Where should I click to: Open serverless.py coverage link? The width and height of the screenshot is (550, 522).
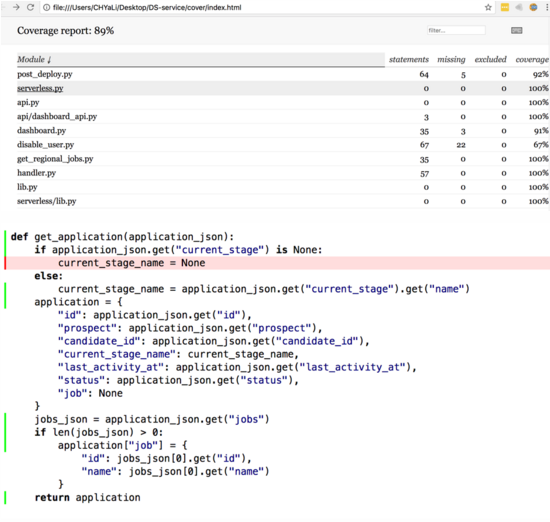40,88
